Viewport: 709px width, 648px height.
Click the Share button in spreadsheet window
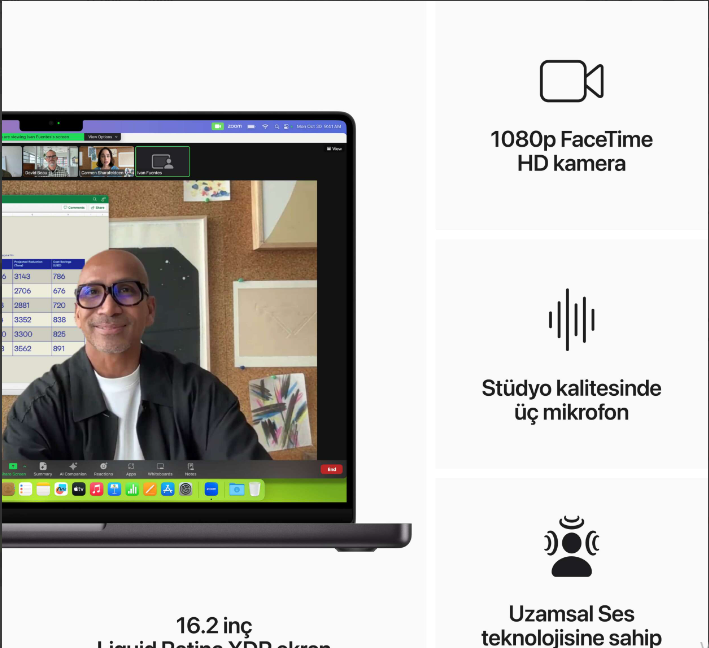(97, 207)
